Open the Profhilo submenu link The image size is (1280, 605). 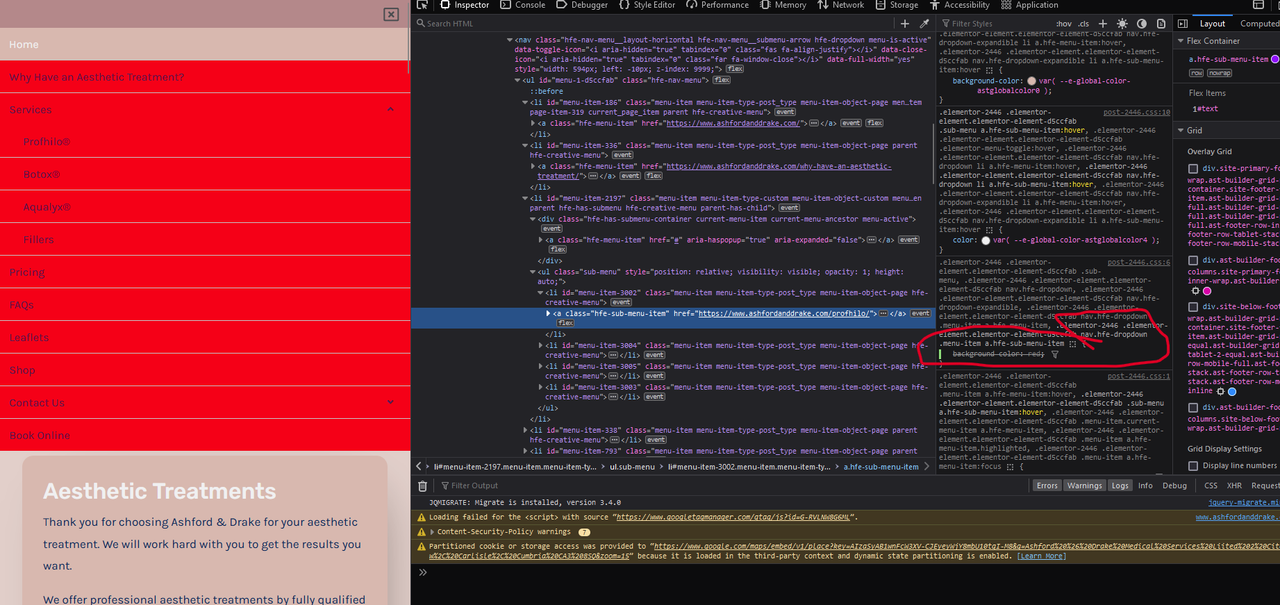pyautogui.click(x=205, y=142)
